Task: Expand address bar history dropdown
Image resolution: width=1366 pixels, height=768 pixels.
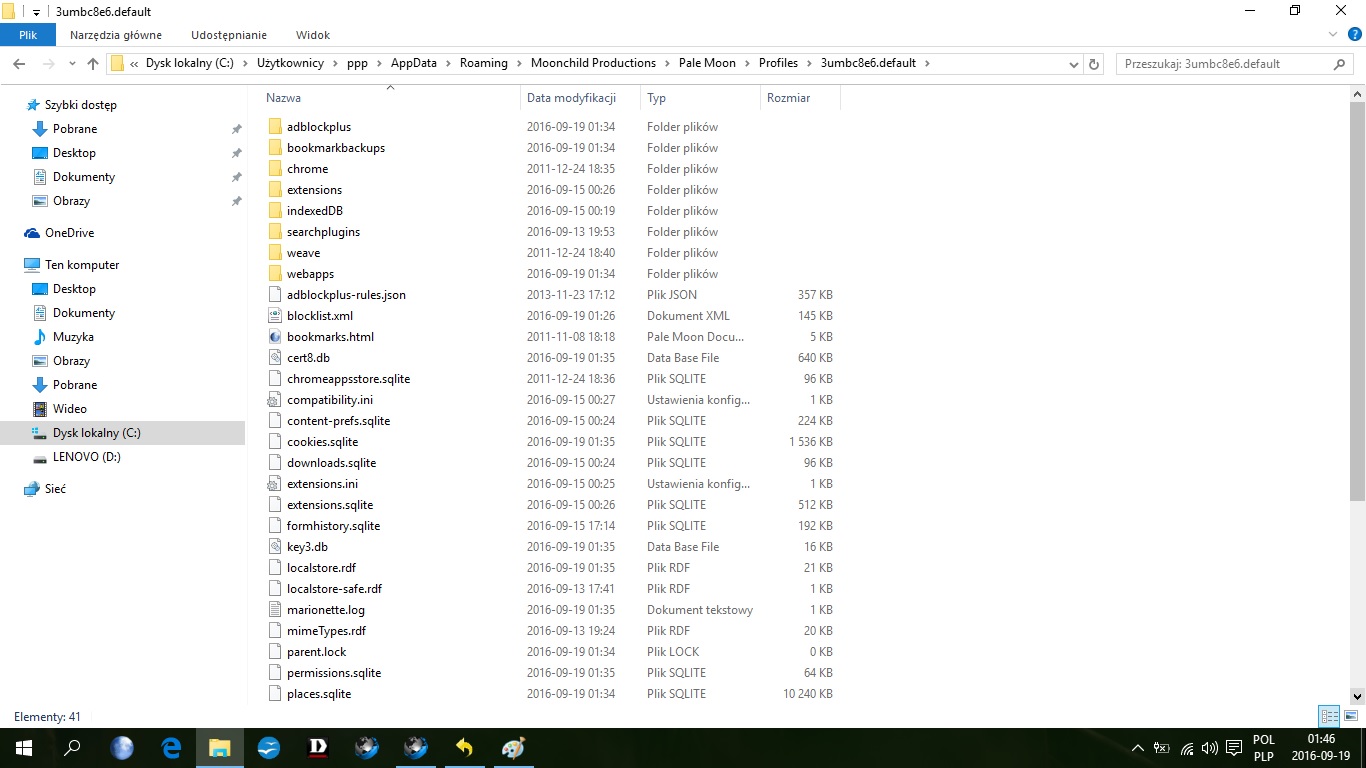Action: click(1074, 63)
